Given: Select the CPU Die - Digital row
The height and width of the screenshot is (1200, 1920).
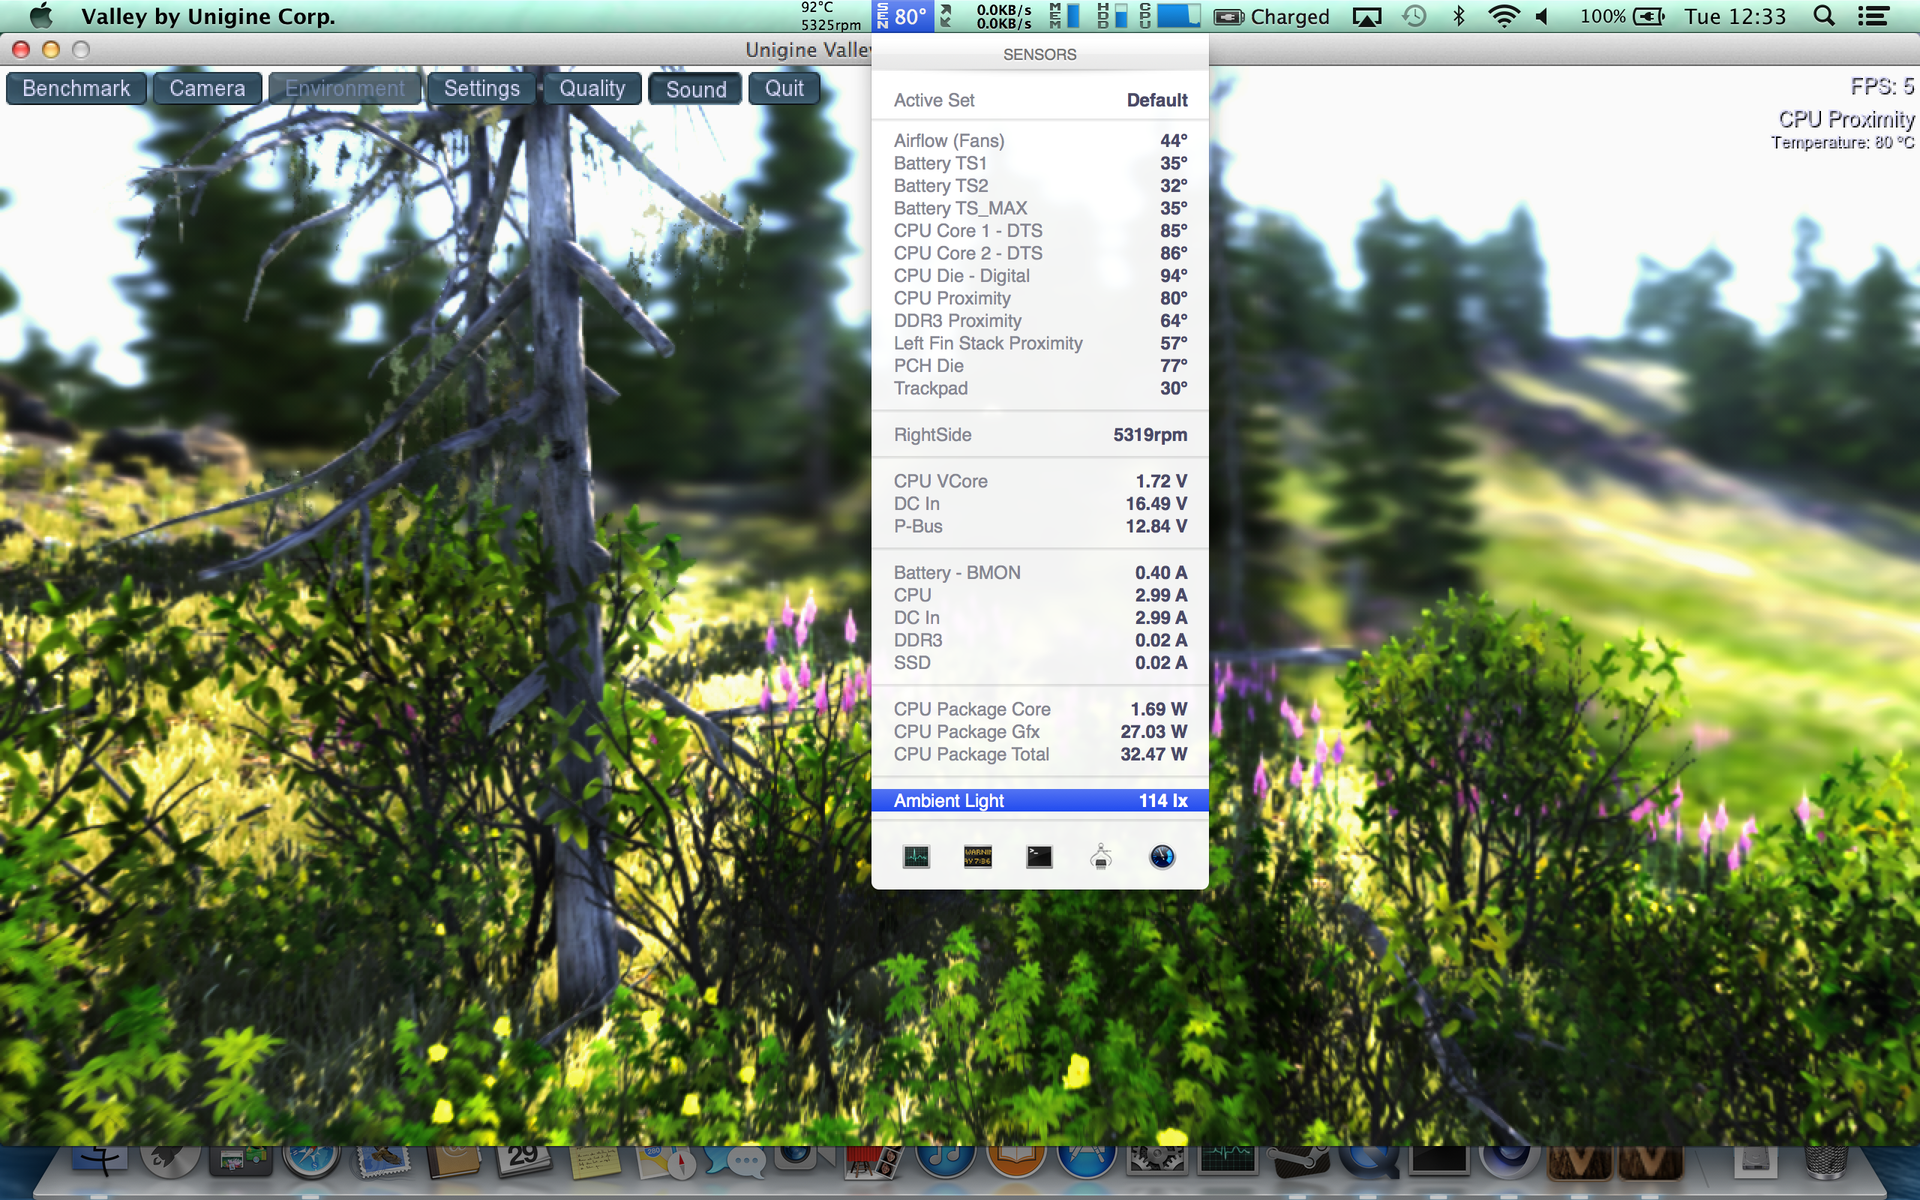Looking at the screenshot, I should pos(1040,276).
